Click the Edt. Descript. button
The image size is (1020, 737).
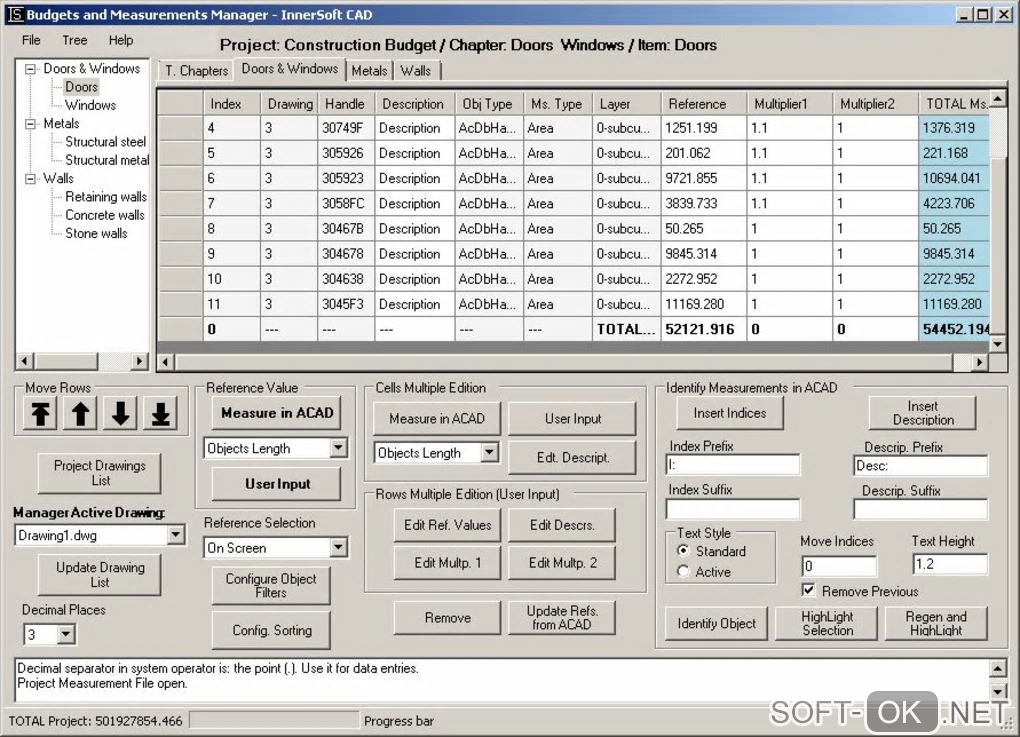pyautogui.click(x=572, y=457)
